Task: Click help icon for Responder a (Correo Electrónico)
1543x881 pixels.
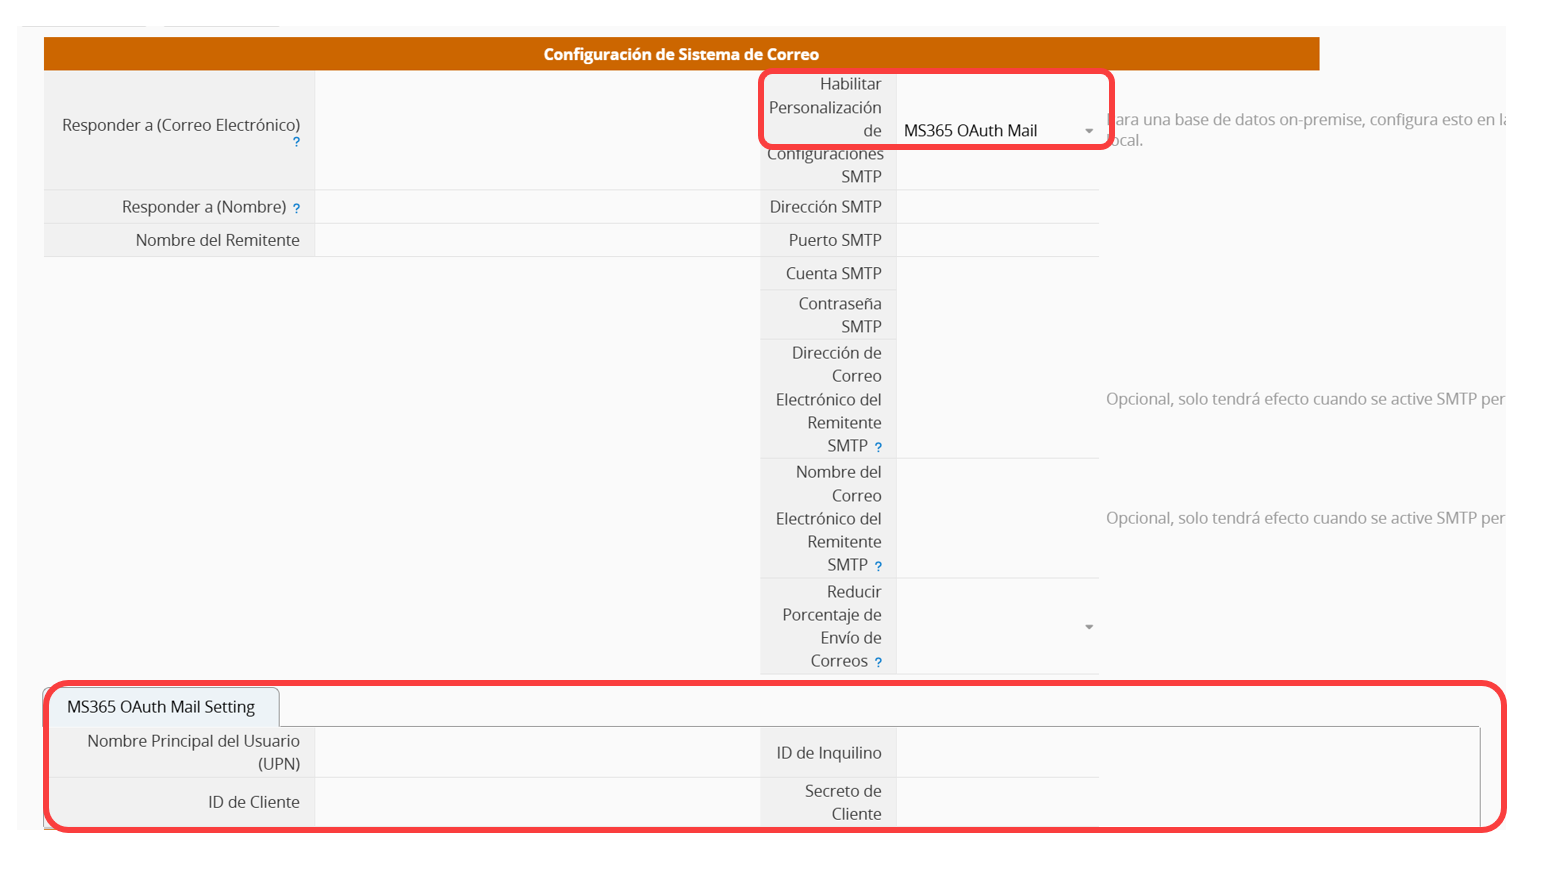Action: (296, 143)
